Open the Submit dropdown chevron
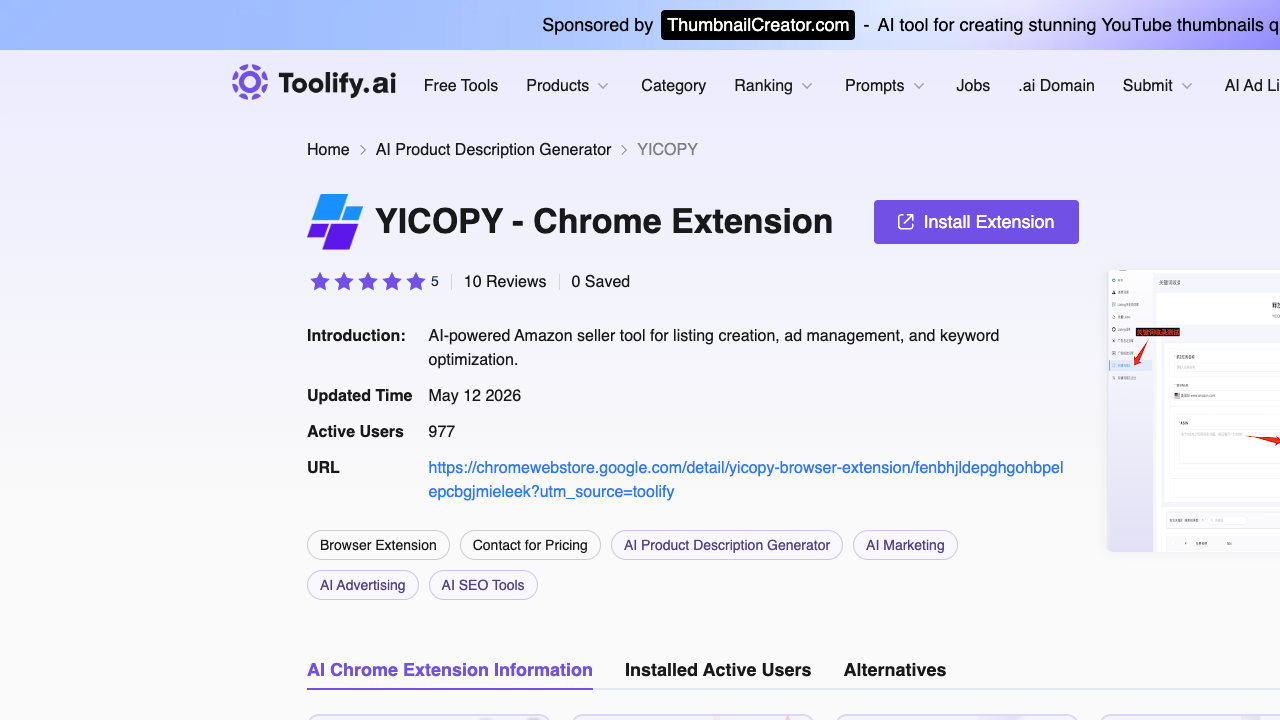Viewport: 1280px width, 720px height. coord(1187,86)
